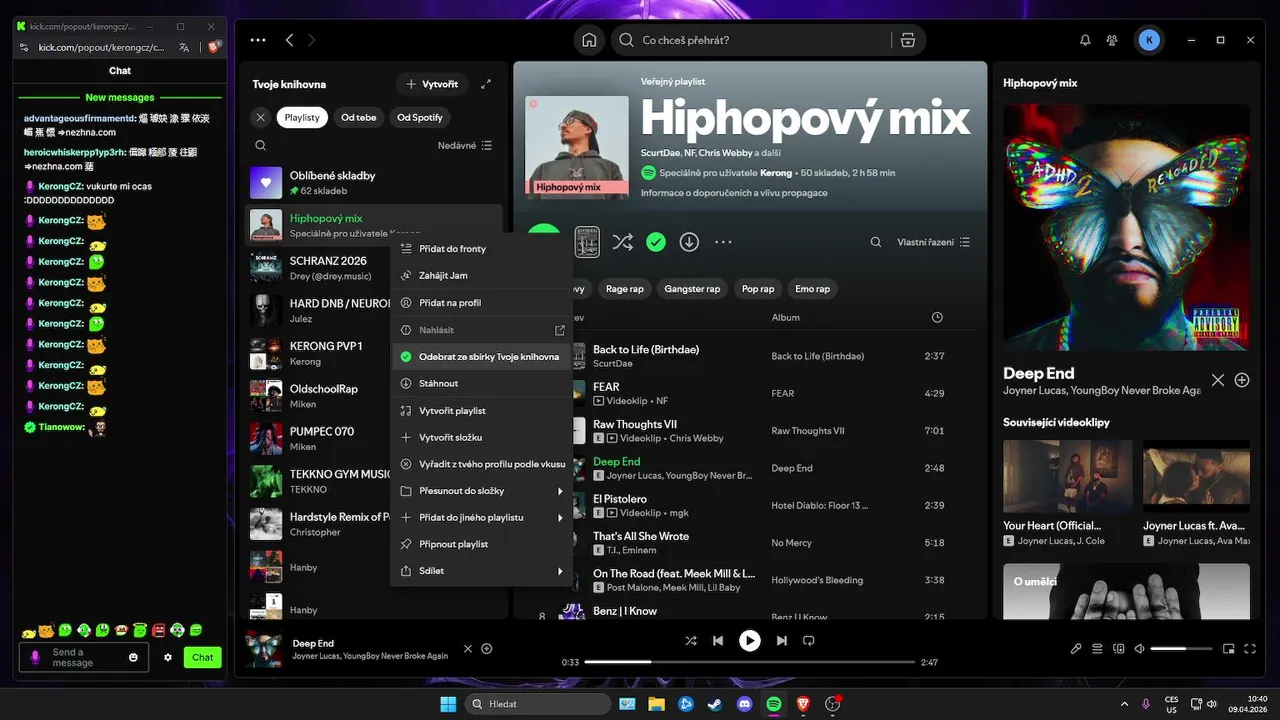Go back with the left arrow
This screenshot has width=1280, height=720.
pyautogui.click(x=290, y=40)
